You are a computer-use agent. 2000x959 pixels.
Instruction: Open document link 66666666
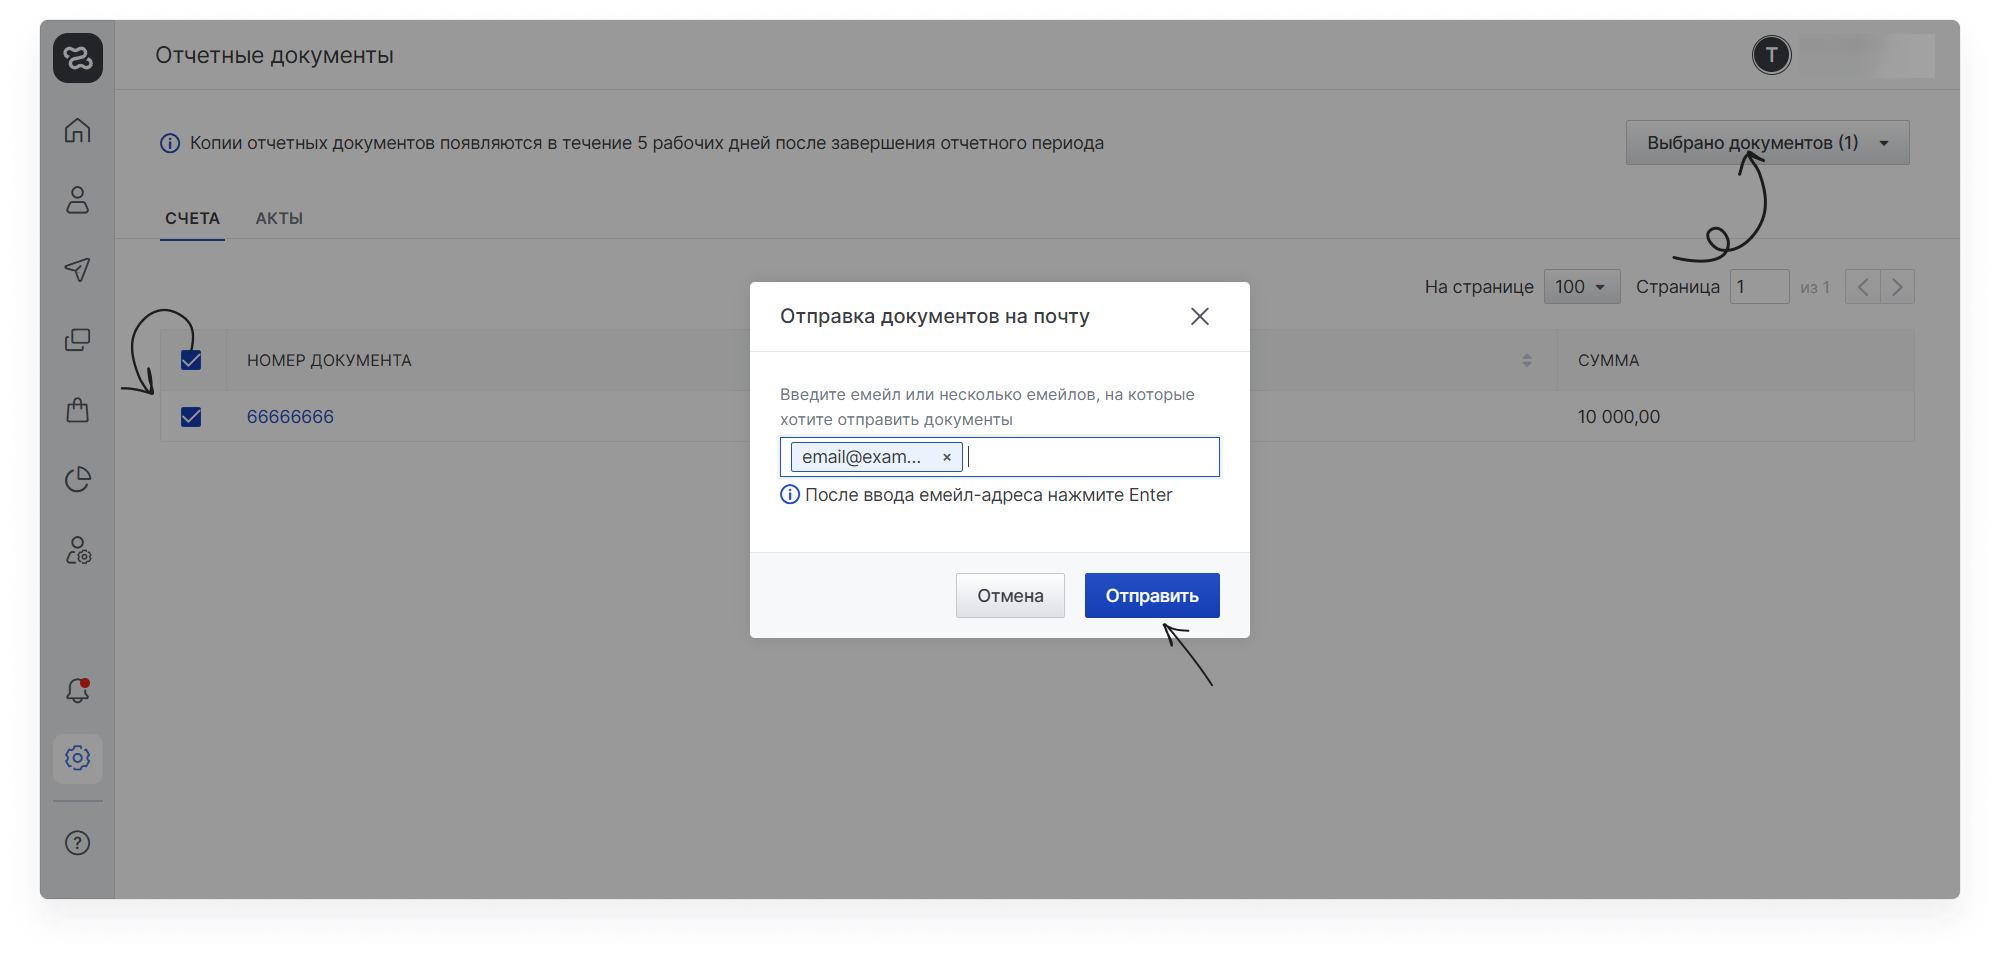click(x=290, y=417)
